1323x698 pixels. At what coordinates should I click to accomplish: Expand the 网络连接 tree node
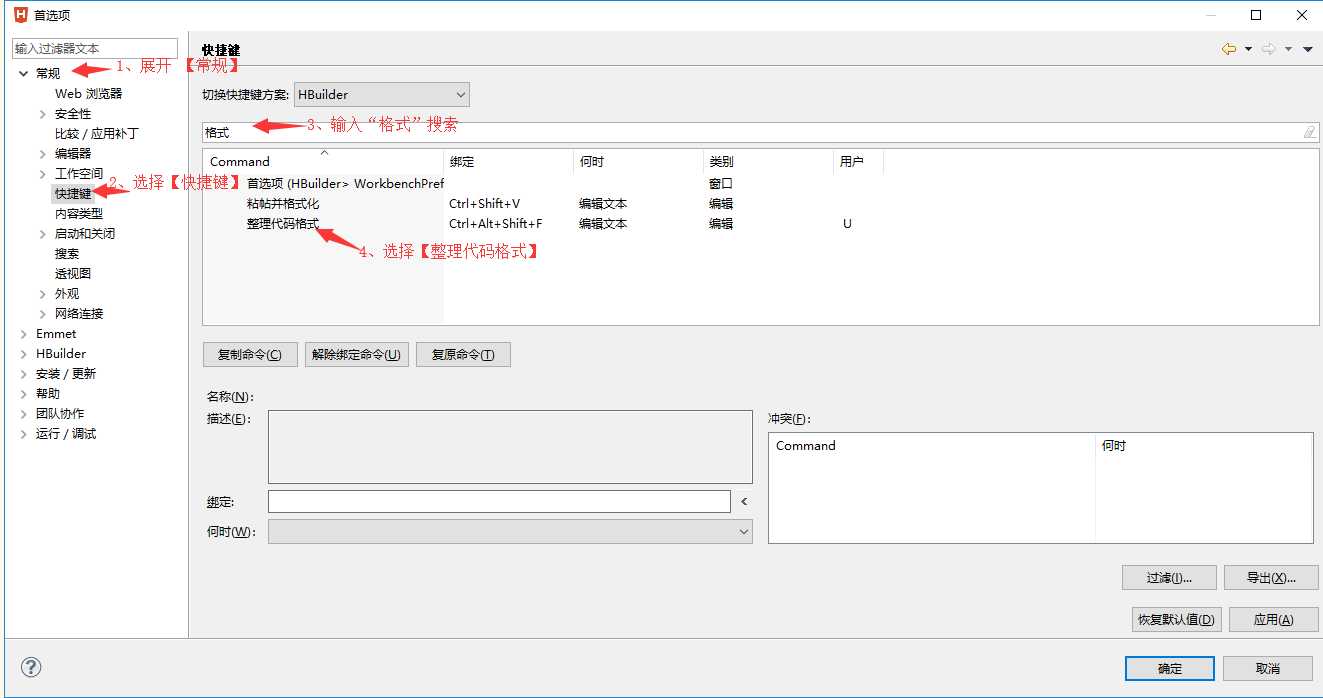pos(42,314)
